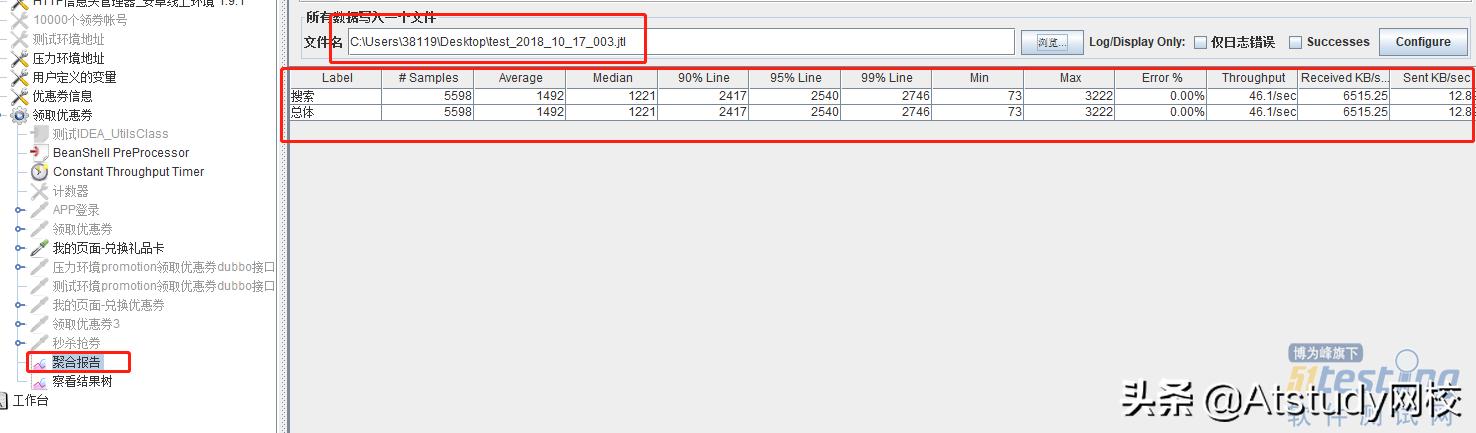Select the 工作台 tree item label
Image resolution: width=1476 pixels, height=433 pixels.
30,401
